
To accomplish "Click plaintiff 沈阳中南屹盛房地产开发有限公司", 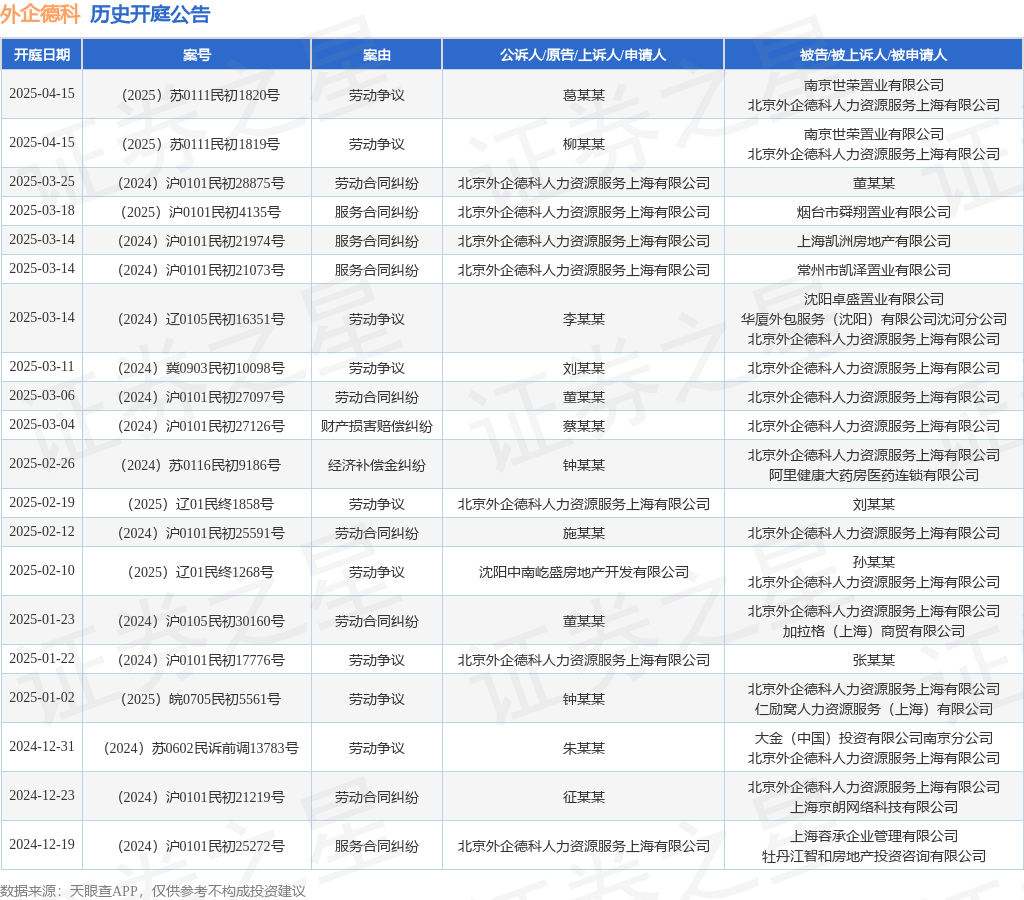I will (583, 572).
